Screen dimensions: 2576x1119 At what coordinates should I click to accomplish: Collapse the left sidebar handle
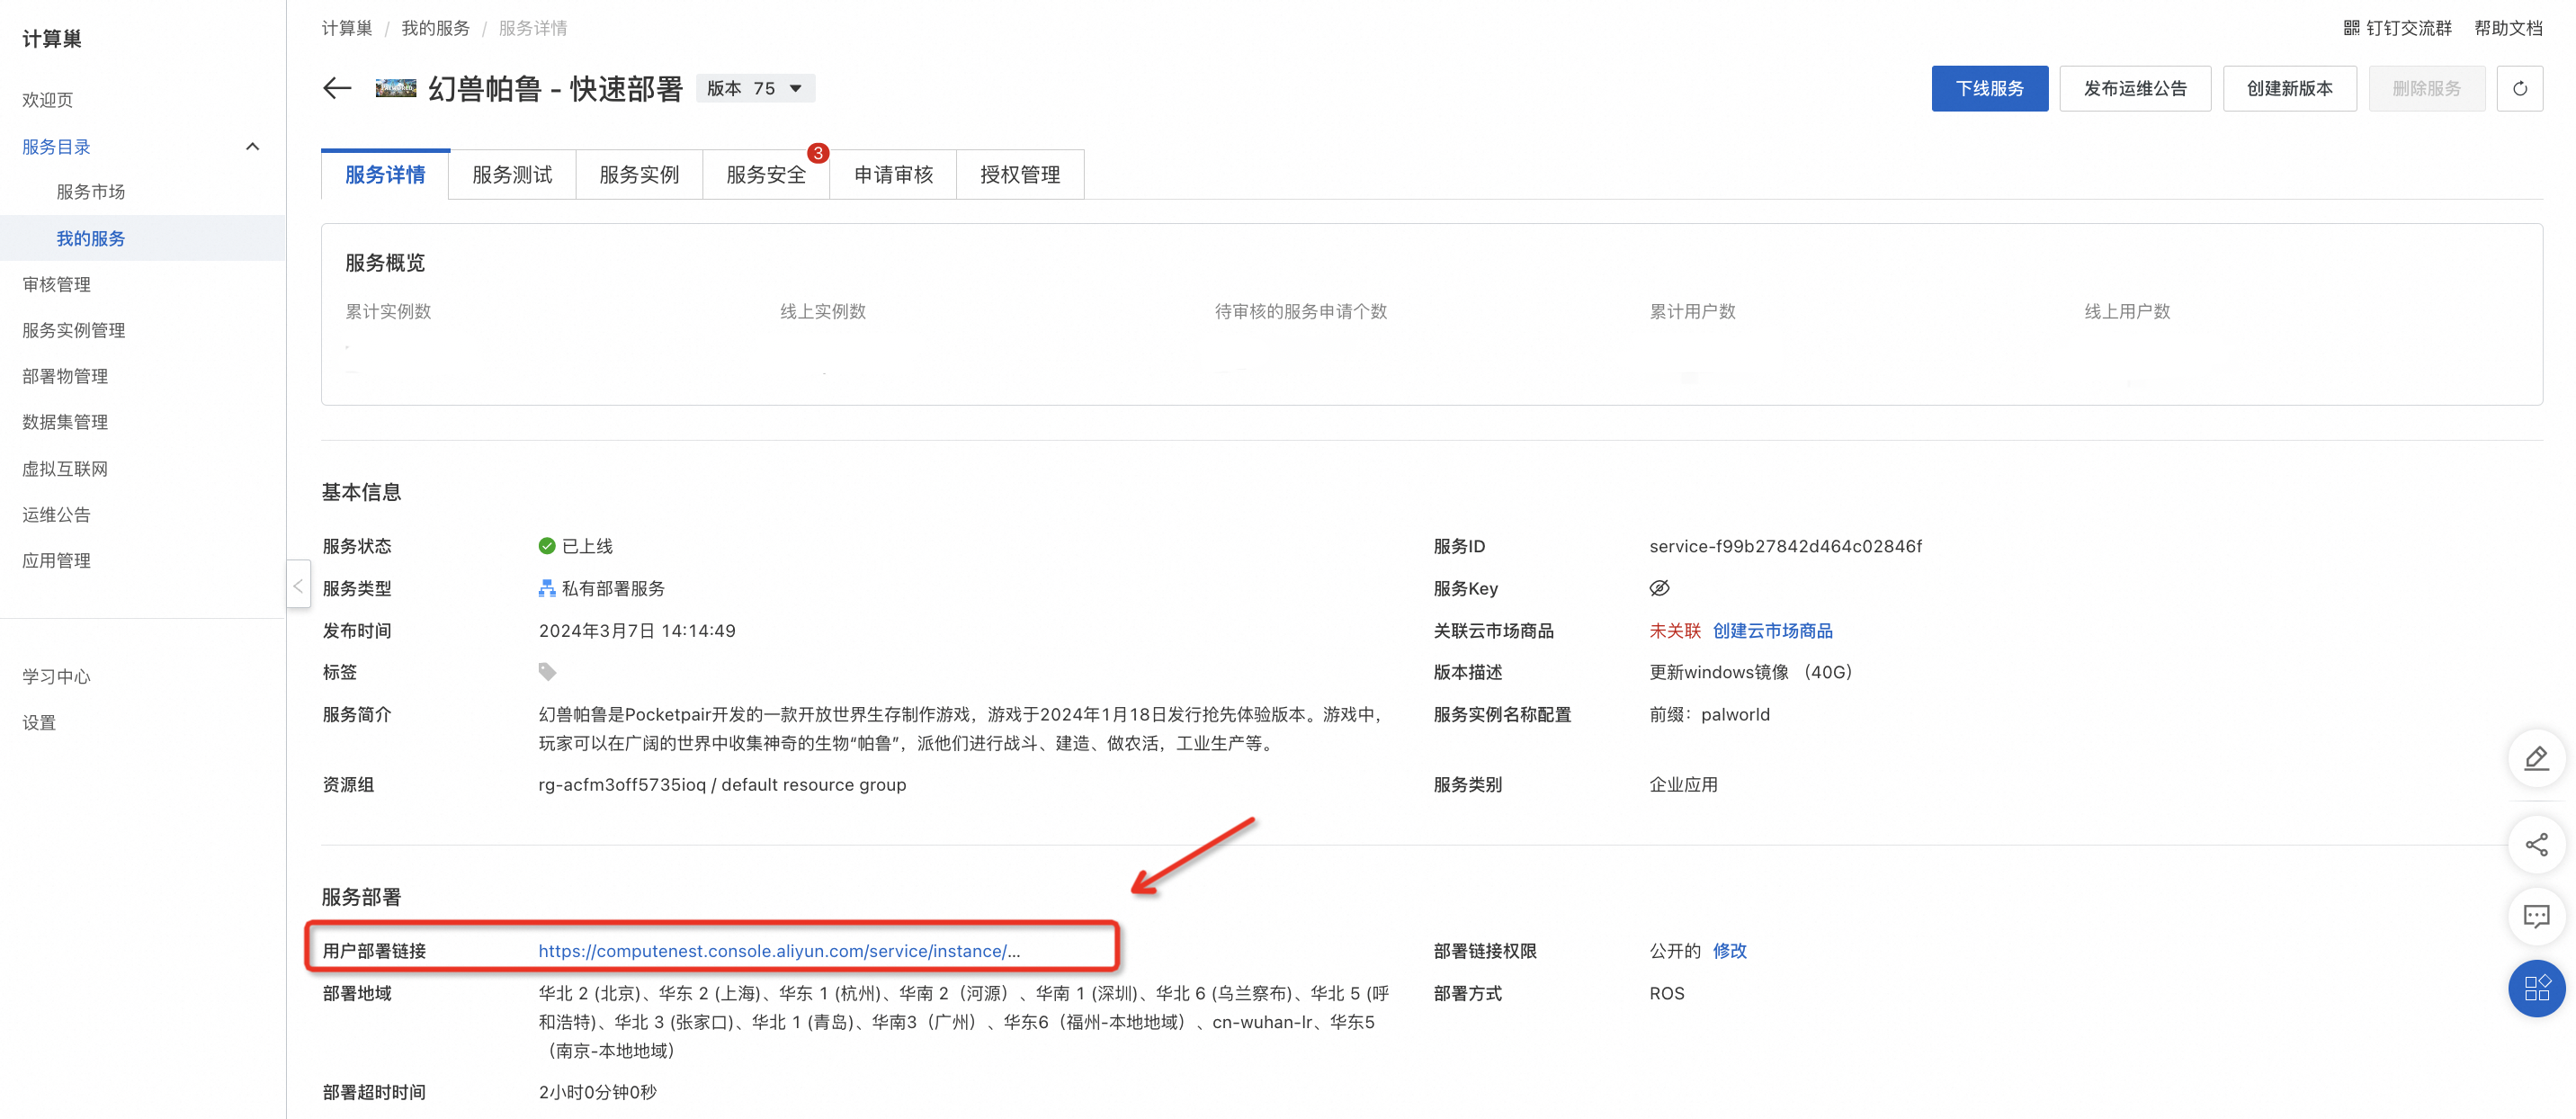(x=298, y=586)
